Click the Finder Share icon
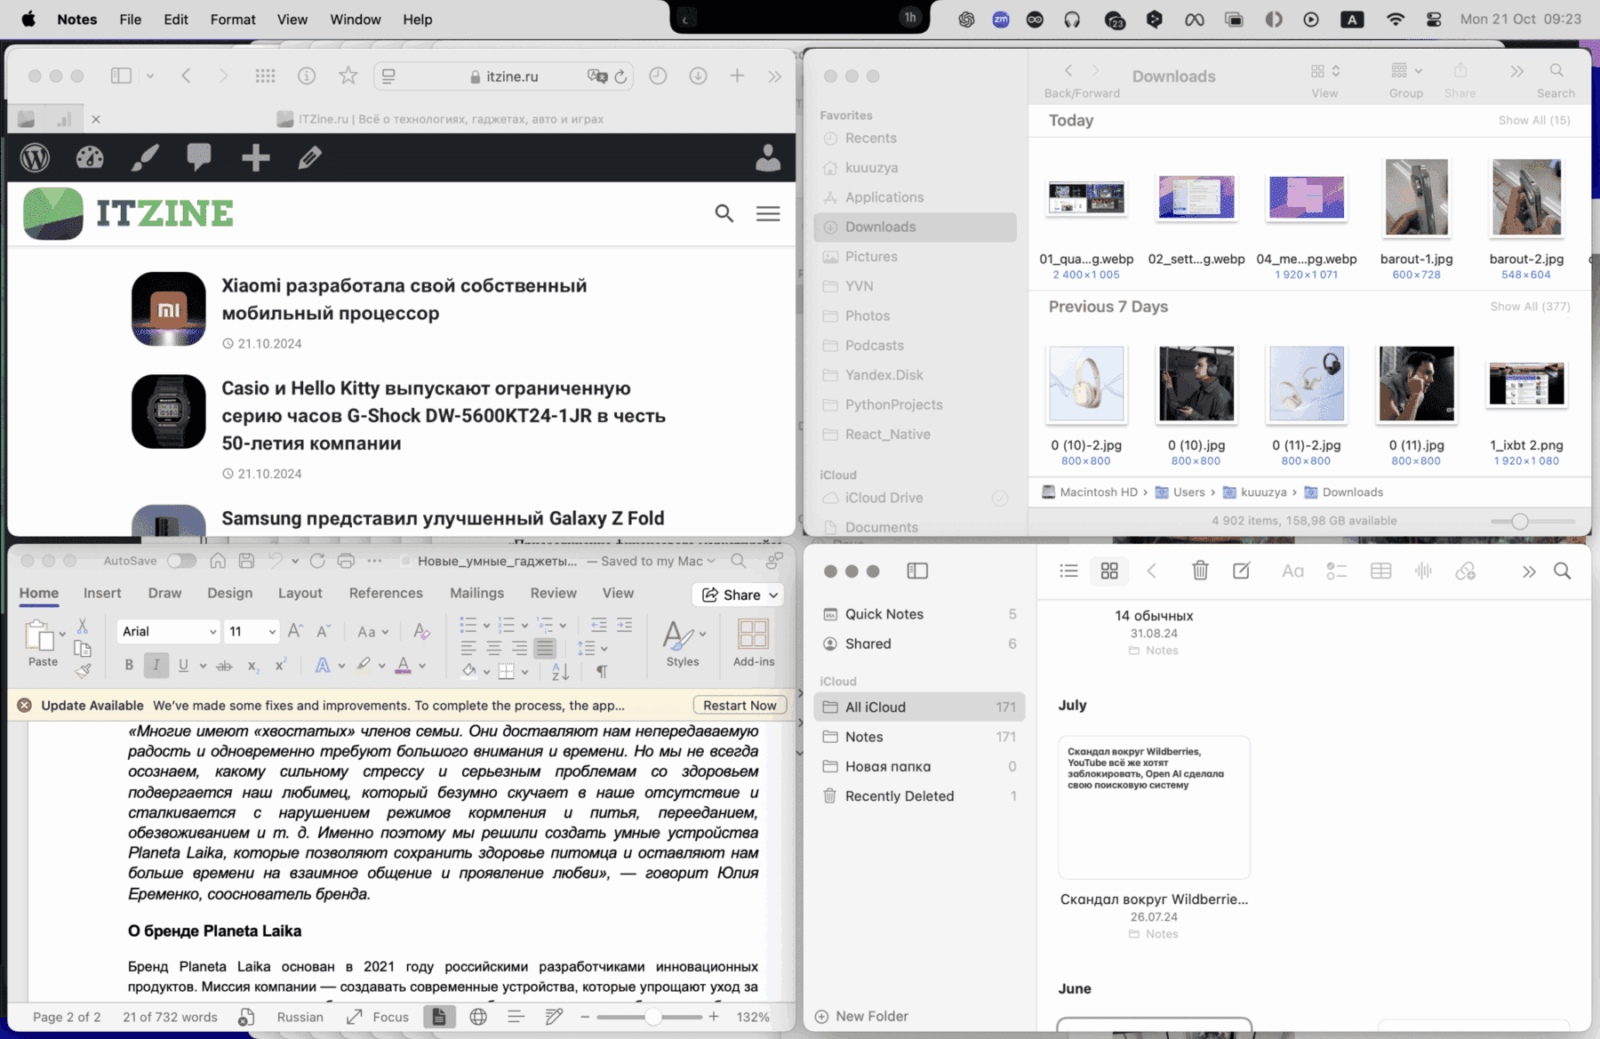Screen dimensions: 1600x1039 point(1460,71)
